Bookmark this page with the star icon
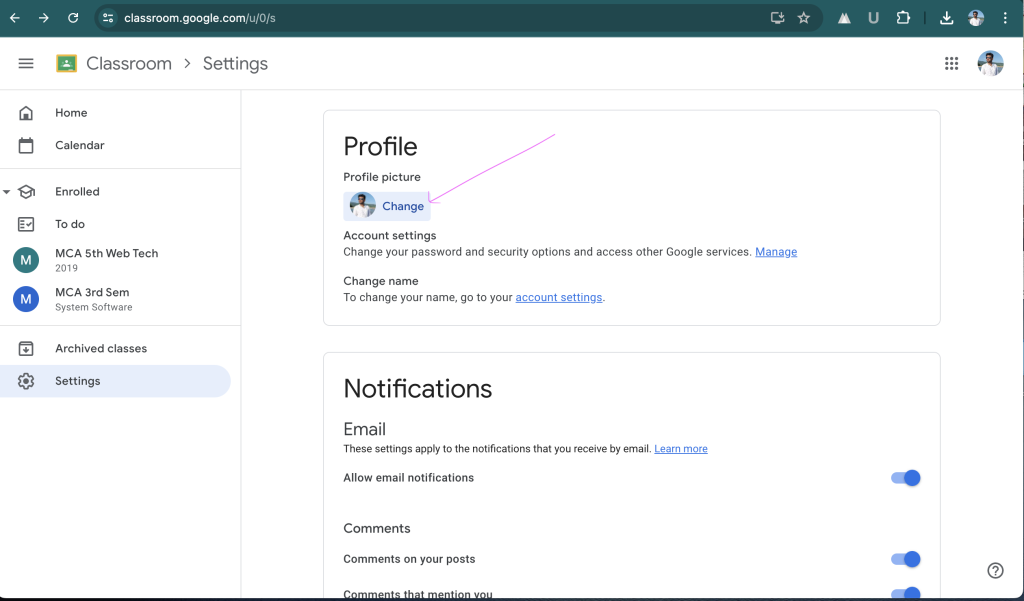 coord(804,18)
